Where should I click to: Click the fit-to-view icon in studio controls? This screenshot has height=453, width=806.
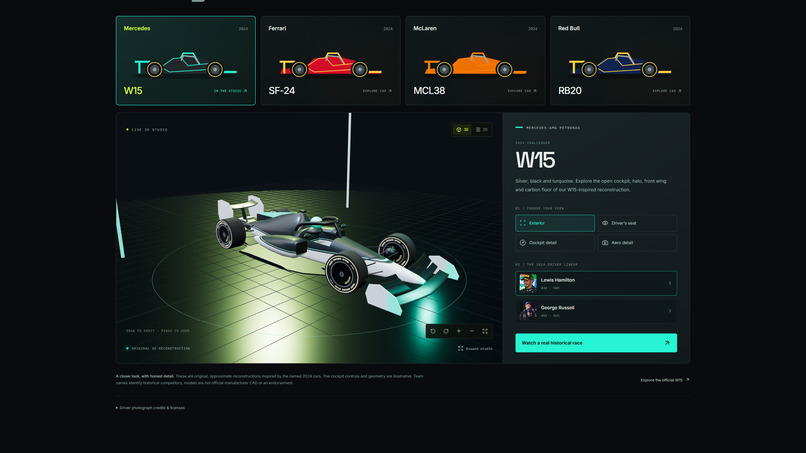coord(485,331)
